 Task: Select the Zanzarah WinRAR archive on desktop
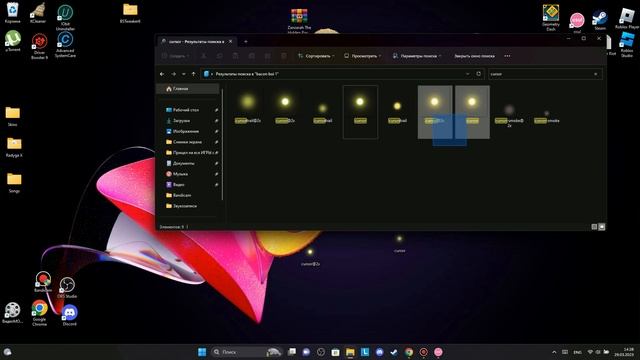coord(299,20)
